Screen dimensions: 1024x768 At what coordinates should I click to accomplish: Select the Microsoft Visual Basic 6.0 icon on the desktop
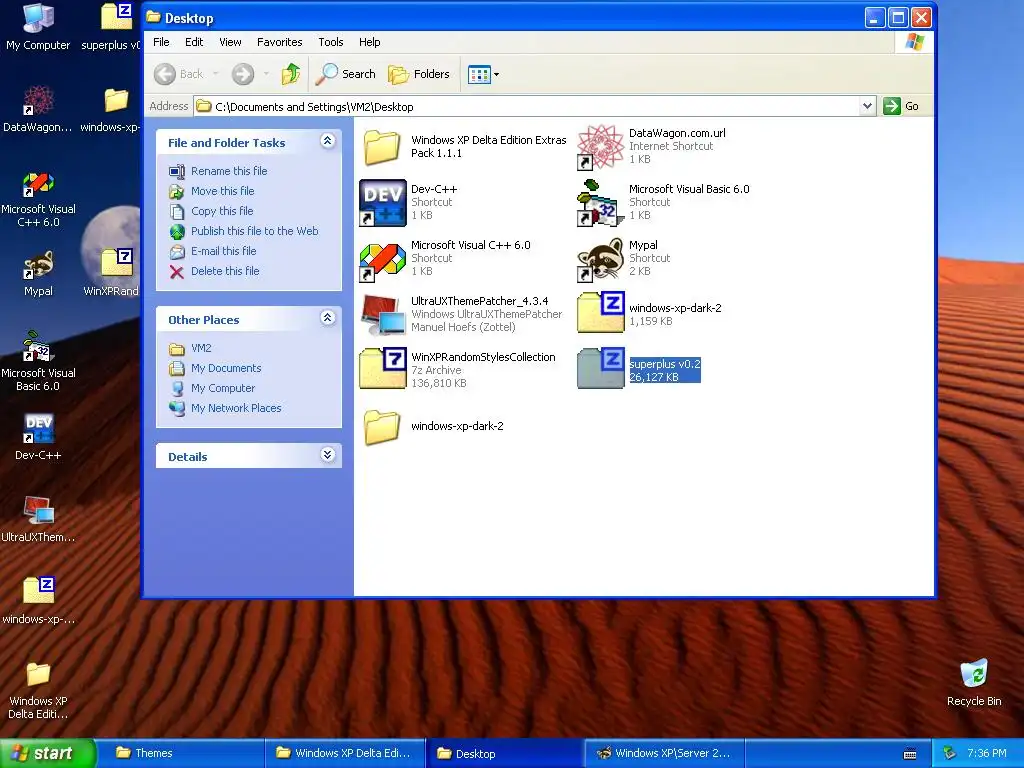[x=38, y=360]
